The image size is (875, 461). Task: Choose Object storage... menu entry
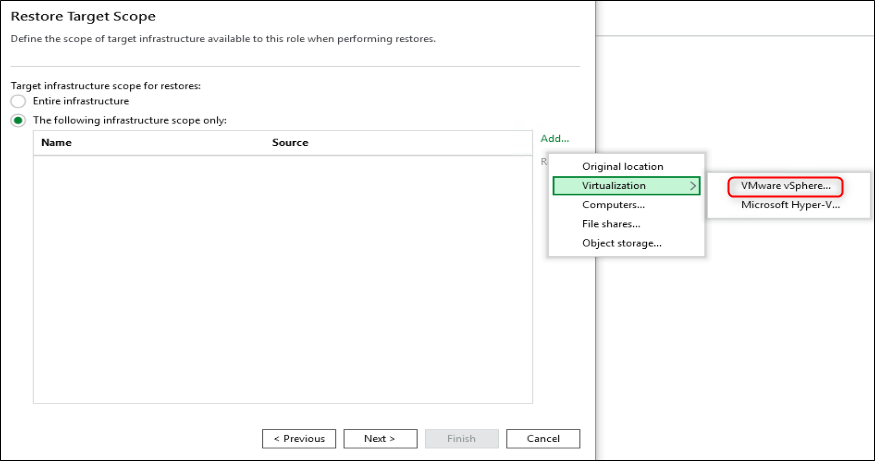pyautogui.click(x=621, y=243)
